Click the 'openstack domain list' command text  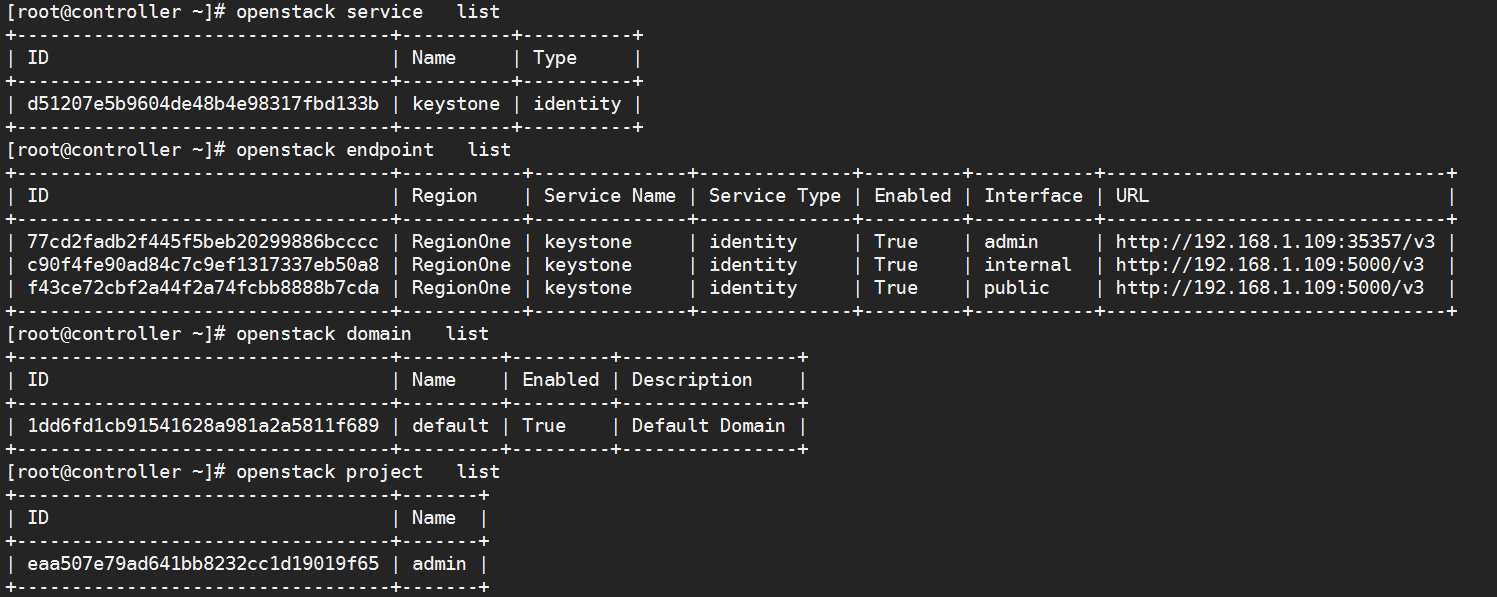(x=362, y=334)
